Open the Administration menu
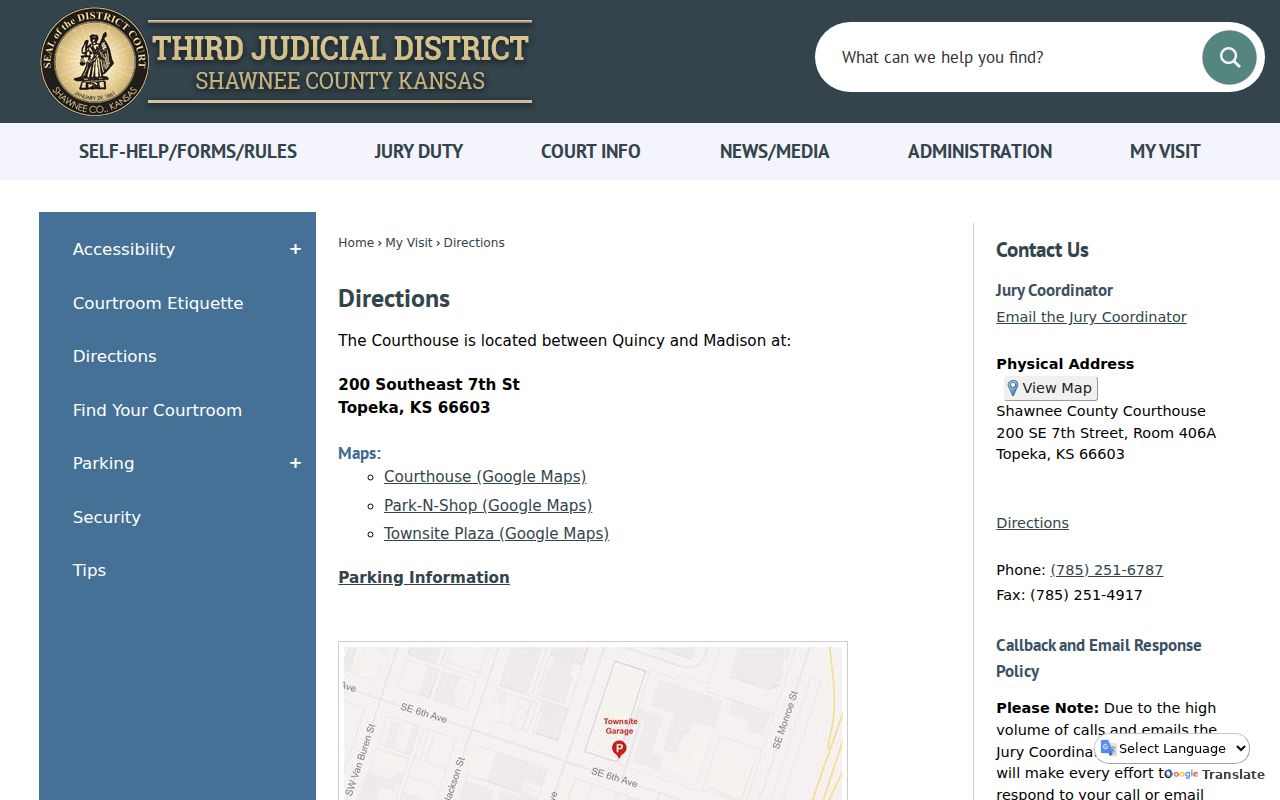This screenshot has width=1280, height=800. point(980,151)
